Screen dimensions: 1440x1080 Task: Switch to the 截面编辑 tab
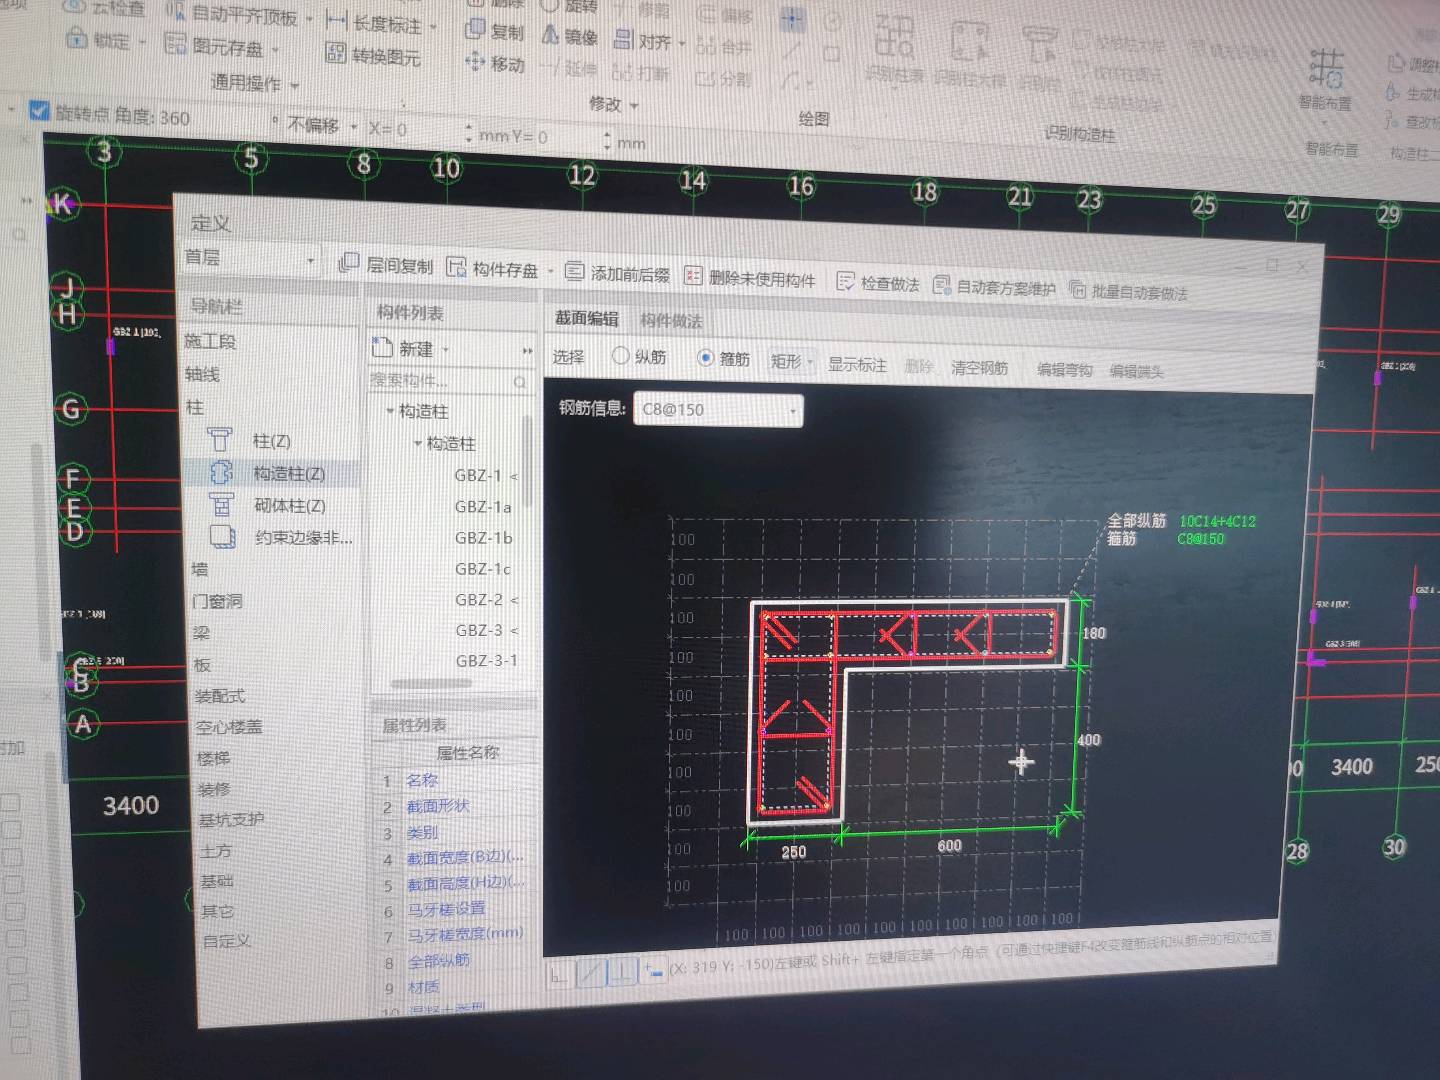(586, 318)
